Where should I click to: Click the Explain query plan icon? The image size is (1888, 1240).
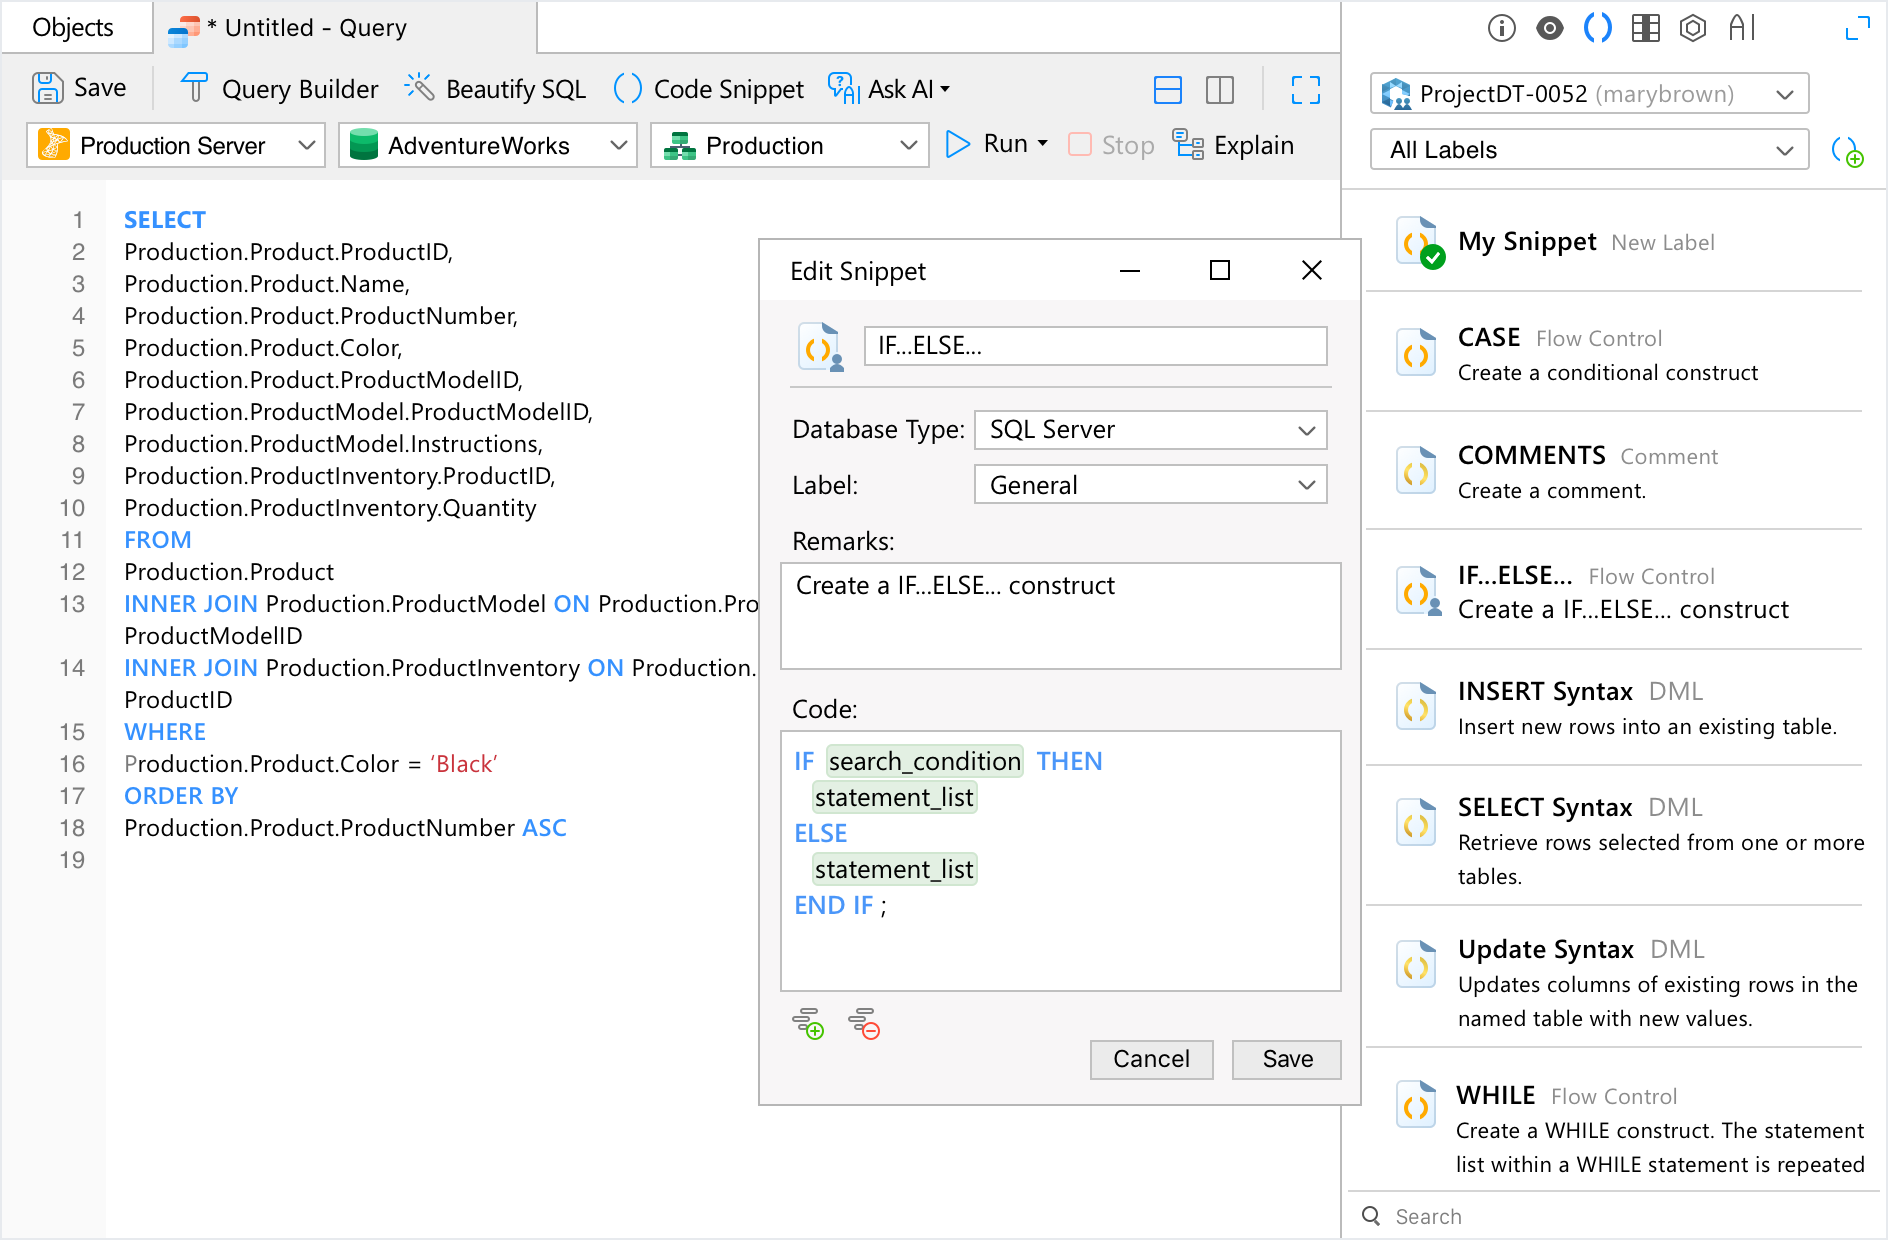(x=1188, y=145)
